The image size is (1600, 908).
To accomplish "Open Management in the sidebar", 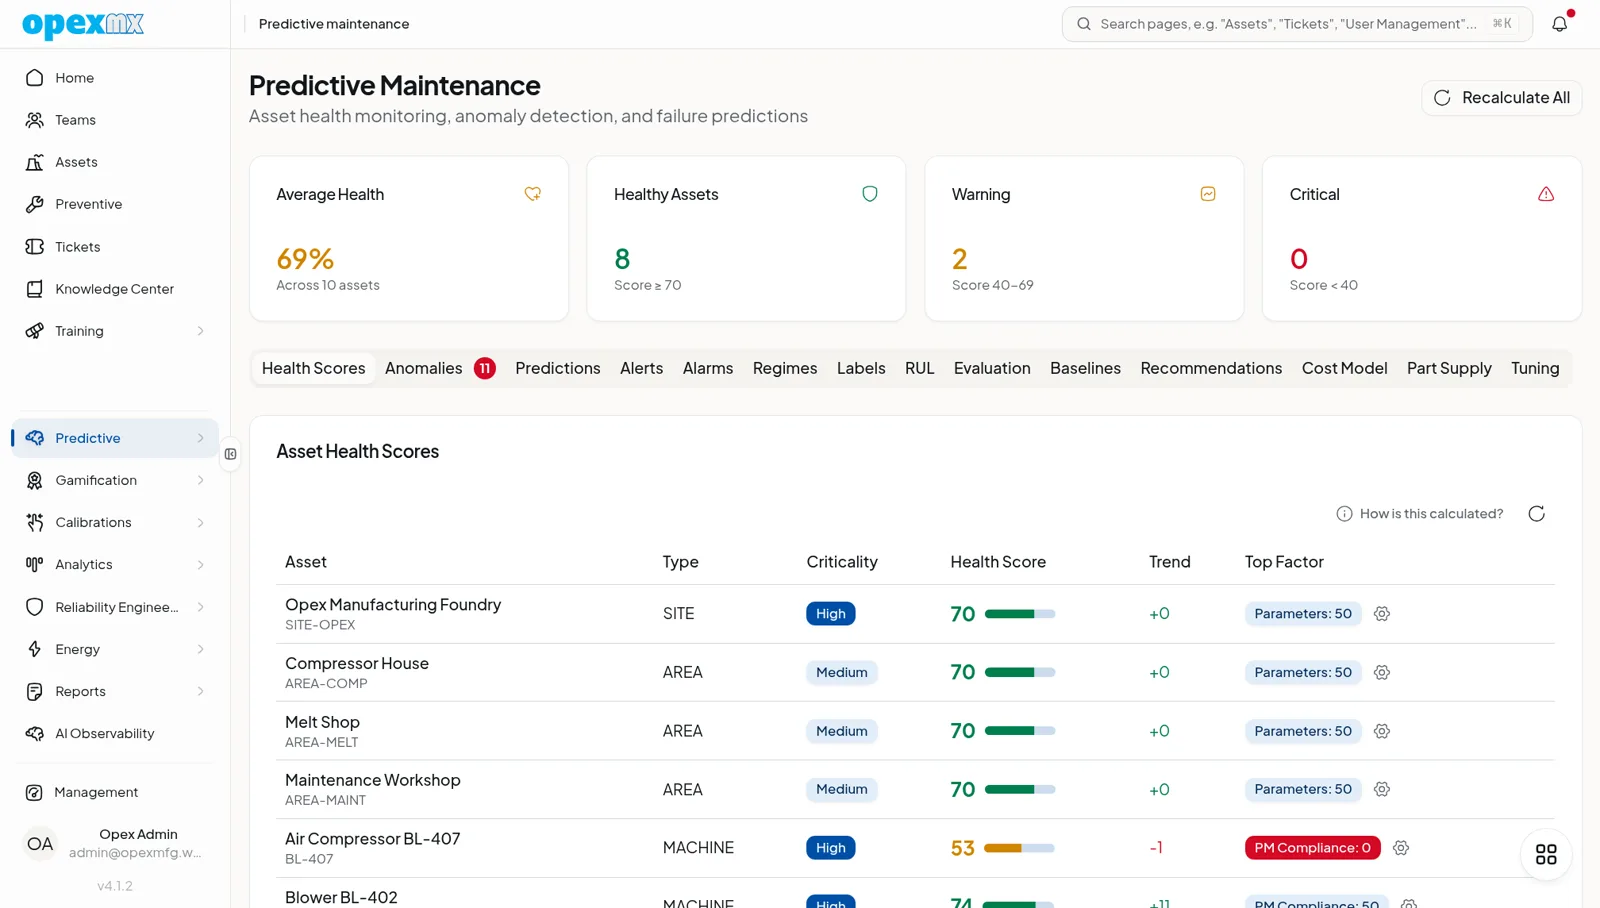I will coord(115,793).
